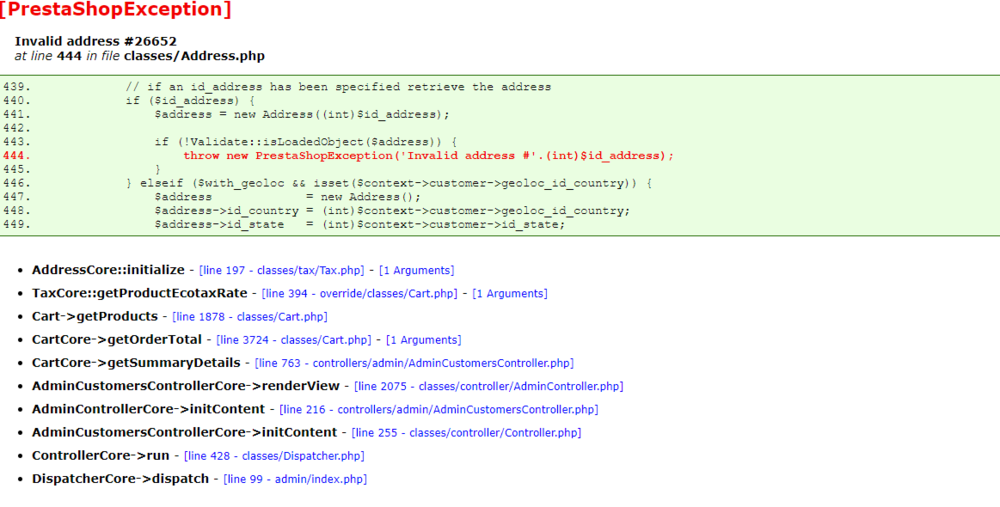Open the 'line 99 - admin/index.php' link

[x=295, y=479]
